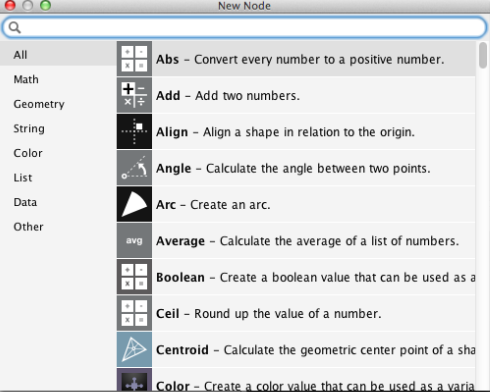Choose "Boolean – Create a boolean value" row
This screenshot has height=392, width=490.
pyautogui.click(x=296, y=277)
